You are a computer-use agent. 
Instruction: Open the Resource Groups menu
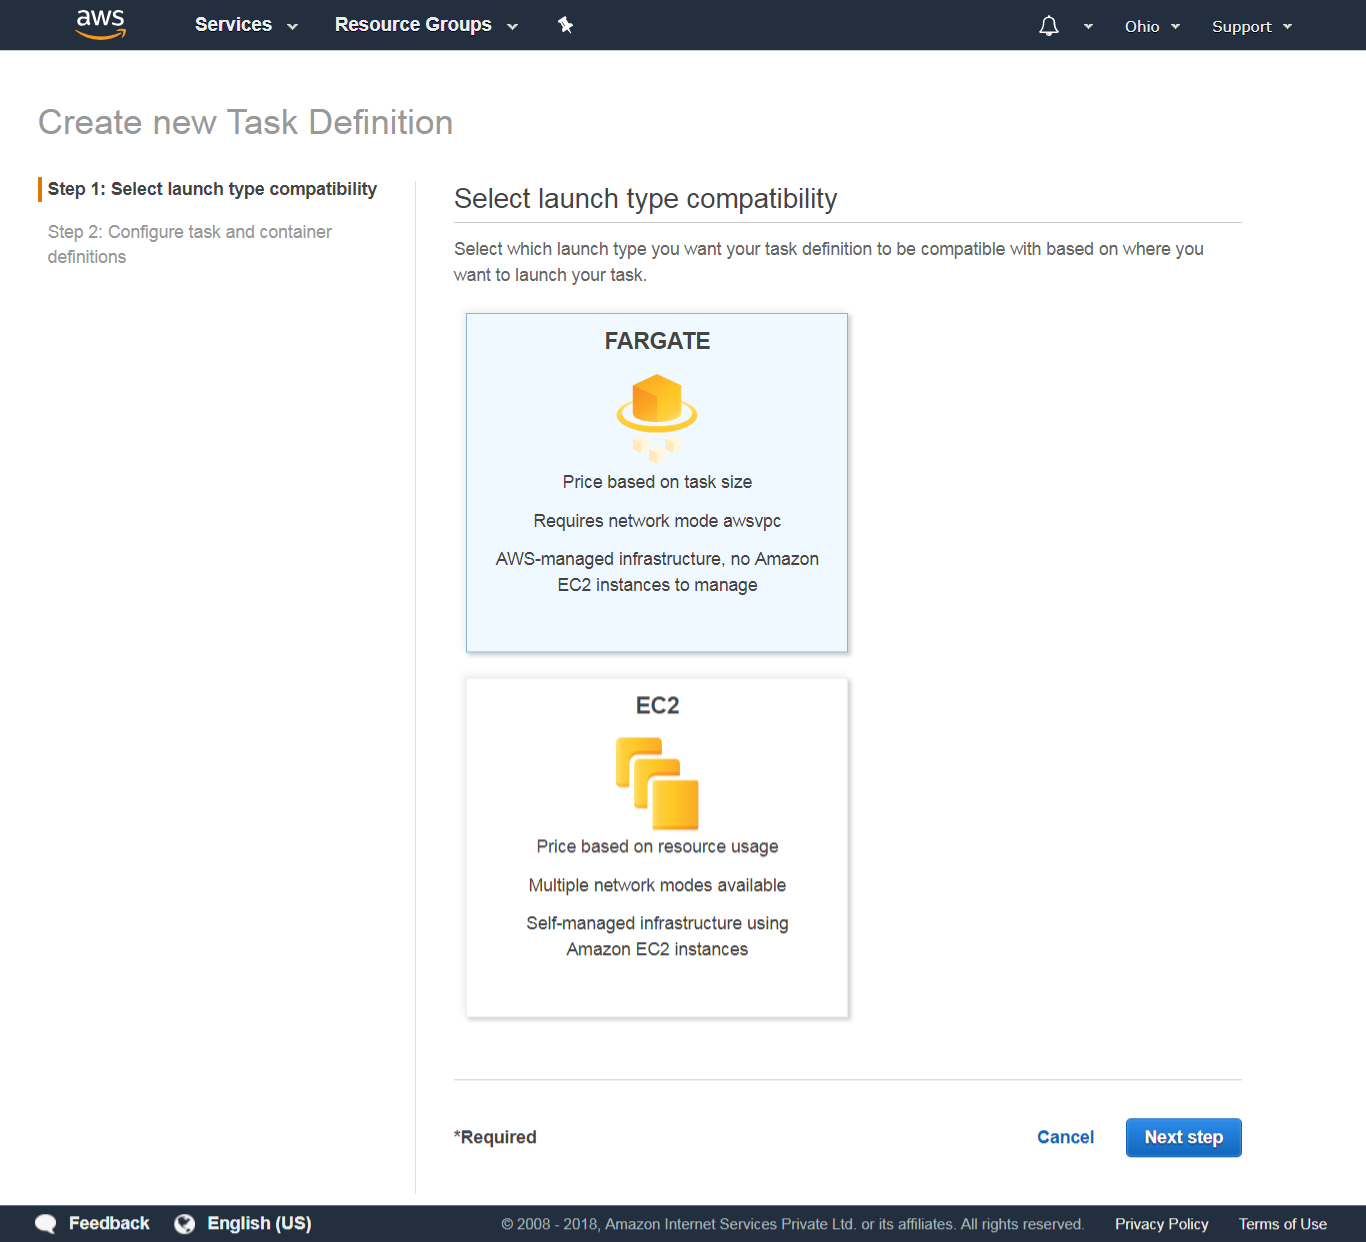click(x=413, y=25)
